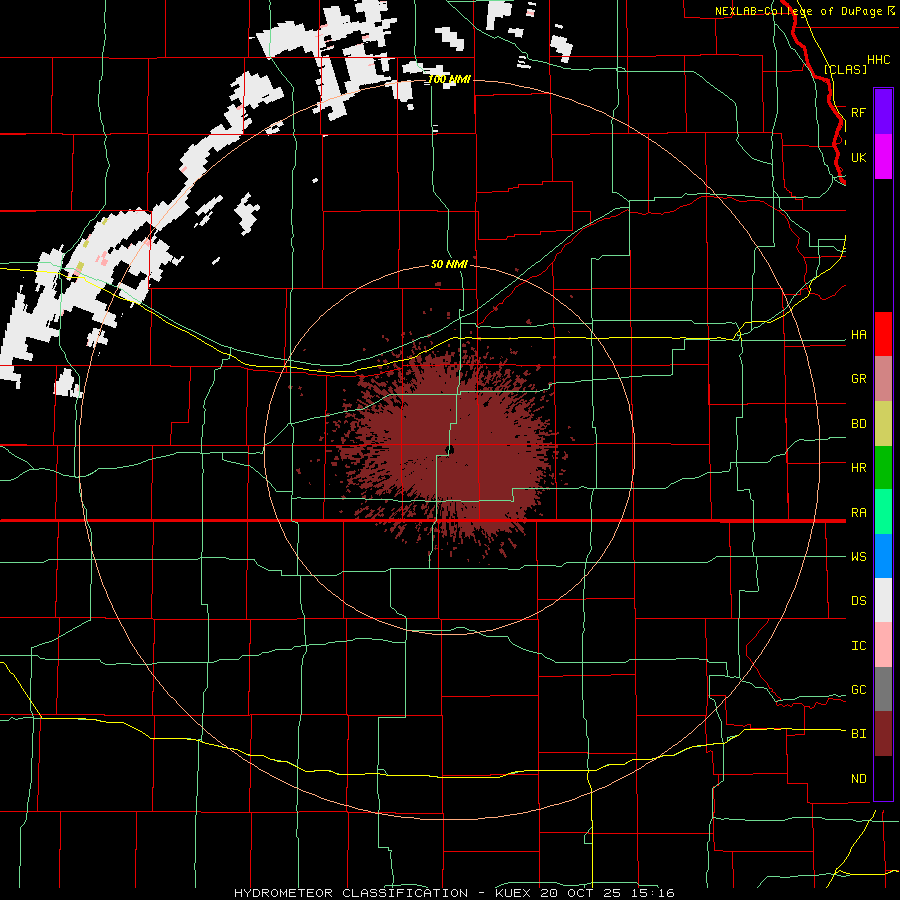900x900 pixels.
Task: Click the HA red legend swatch
Action: 883,334
